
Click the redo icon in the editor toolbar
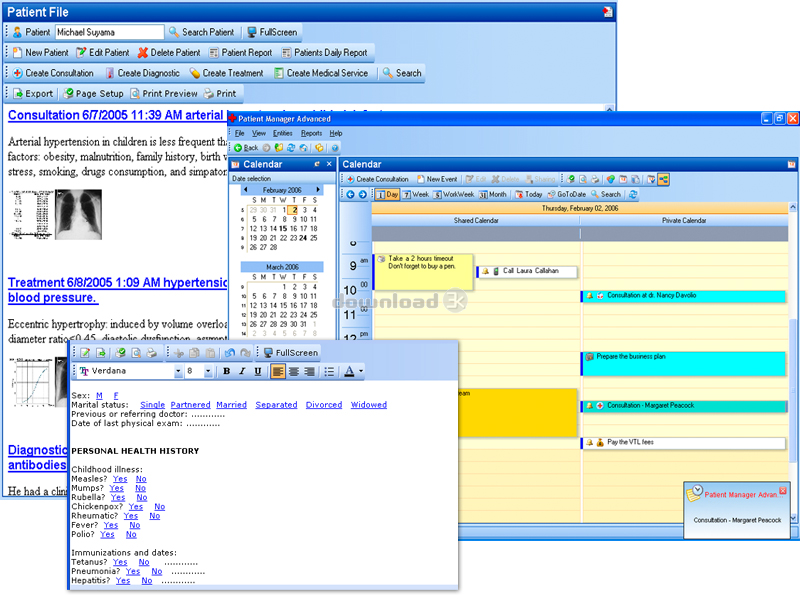245,353
